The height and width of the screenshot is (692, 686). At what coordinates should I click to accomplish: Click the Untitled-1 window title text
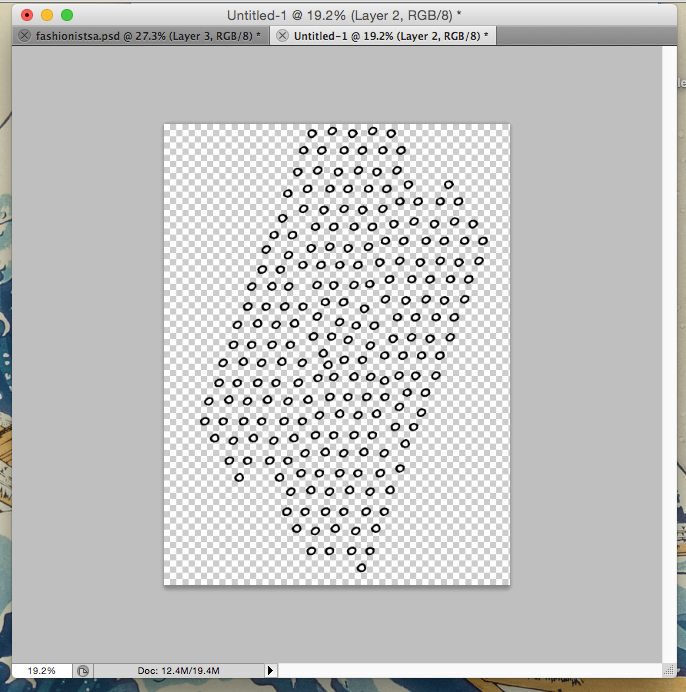point(344,15)
